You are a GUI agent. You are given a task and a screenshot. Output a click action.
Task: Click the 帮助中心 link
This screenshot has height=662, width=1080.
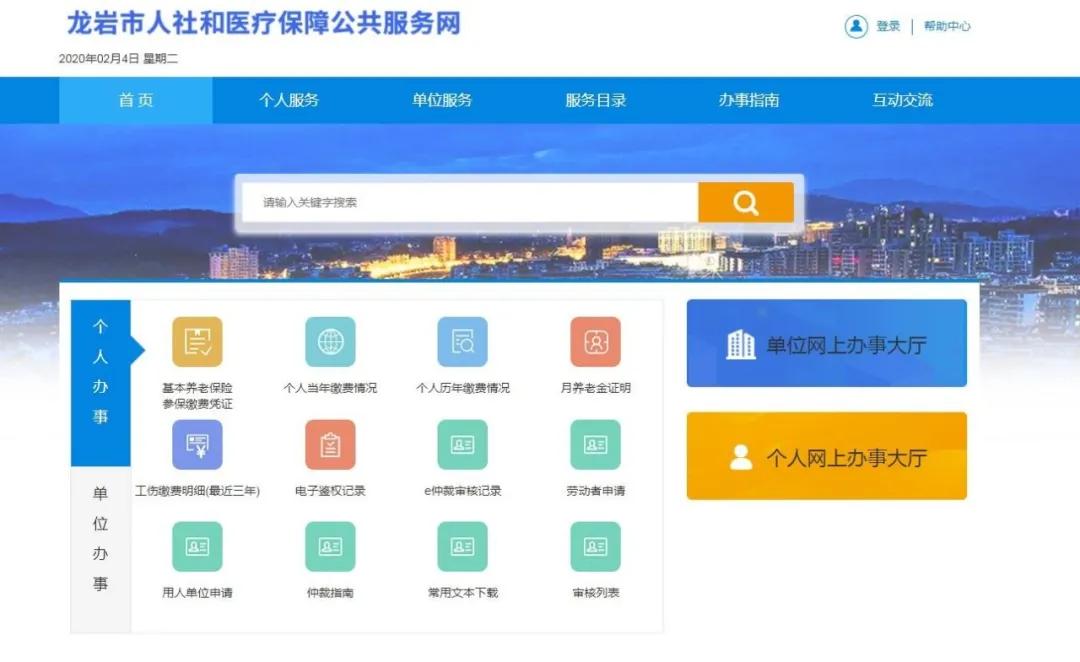click(x=946, y=27)
